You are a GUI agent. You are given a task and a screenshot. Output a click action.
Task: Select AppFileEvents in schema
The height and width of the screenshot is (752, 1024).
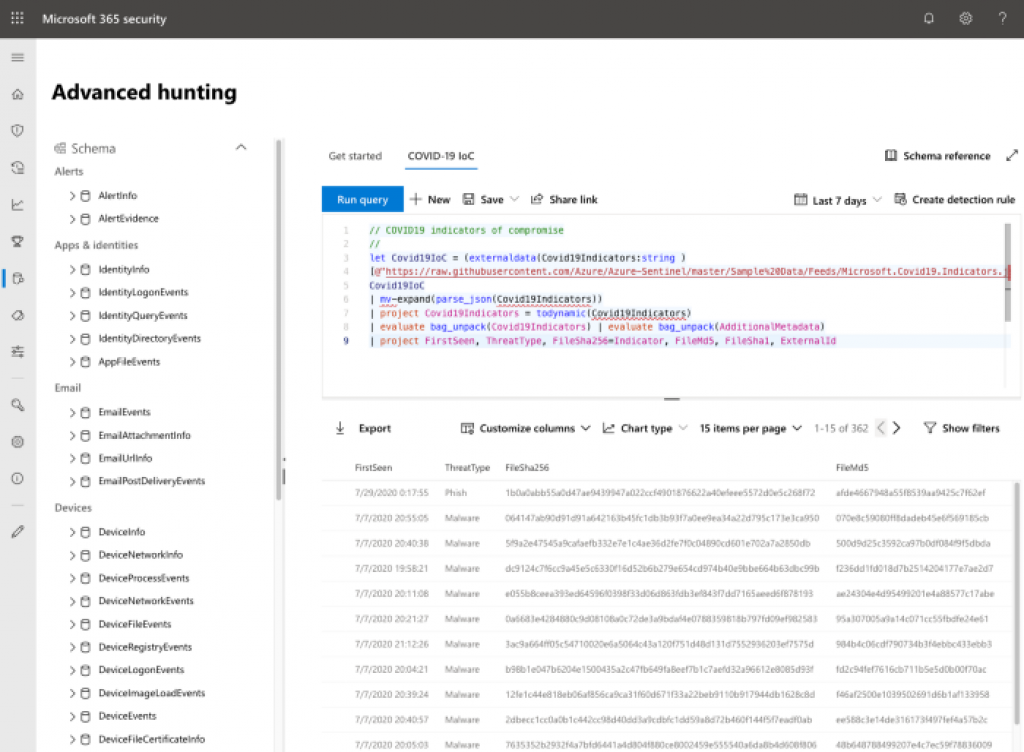(x=129, y=362)
